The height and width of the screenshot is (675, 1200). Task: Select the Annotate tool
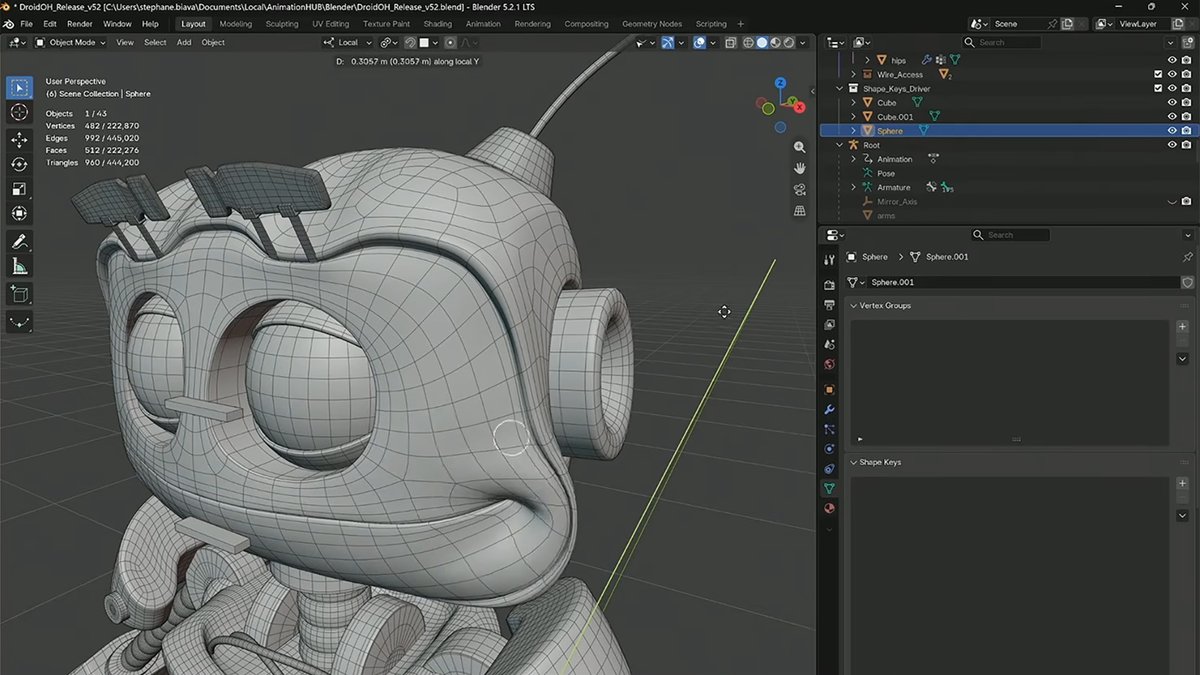pos(19,242)
